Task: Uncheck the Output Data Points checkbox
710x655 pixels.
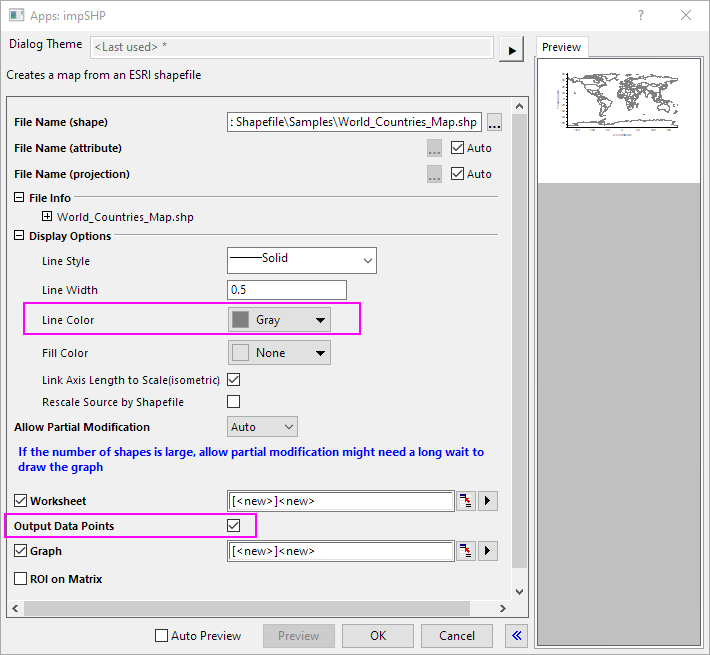Action: [234, 525]
